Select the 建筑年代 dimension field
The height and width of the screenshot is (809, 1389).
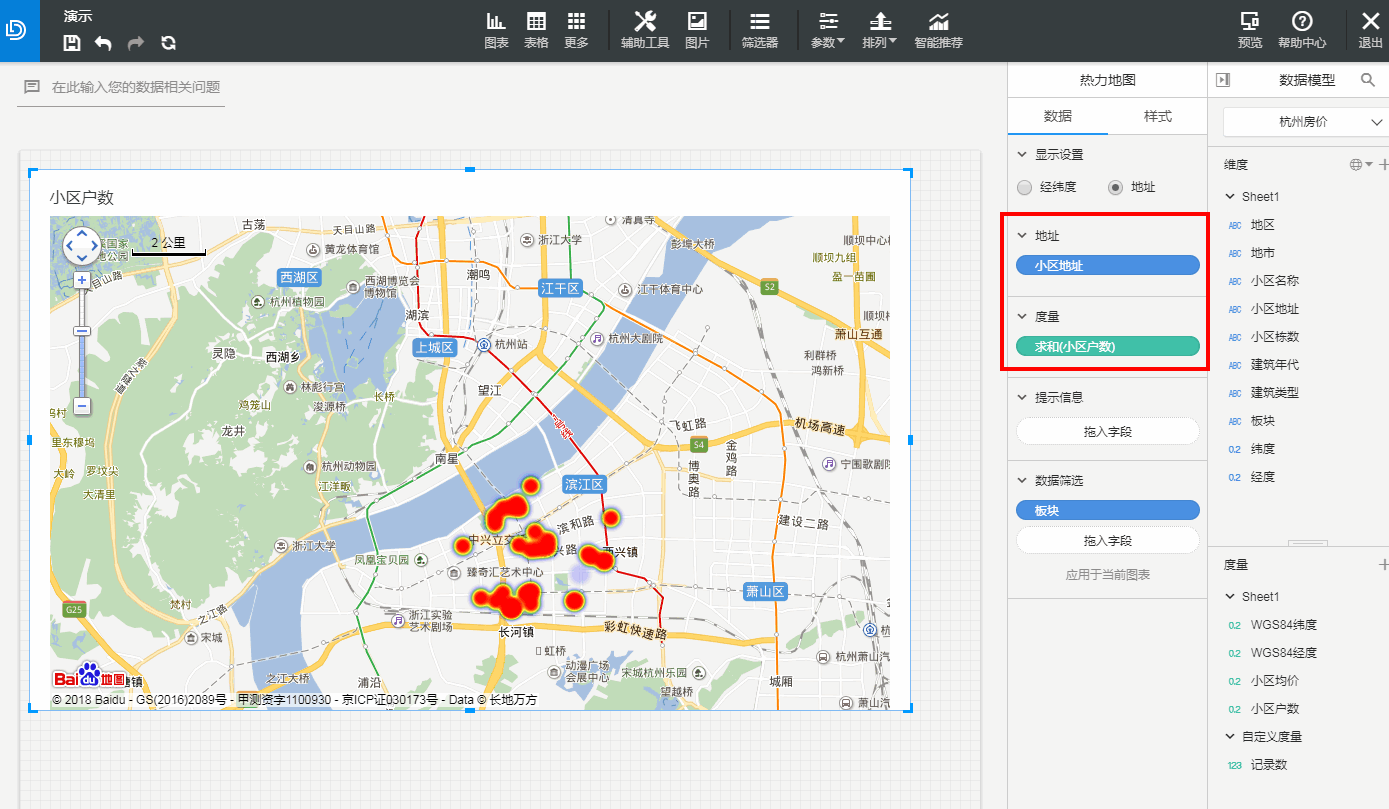1274,365
